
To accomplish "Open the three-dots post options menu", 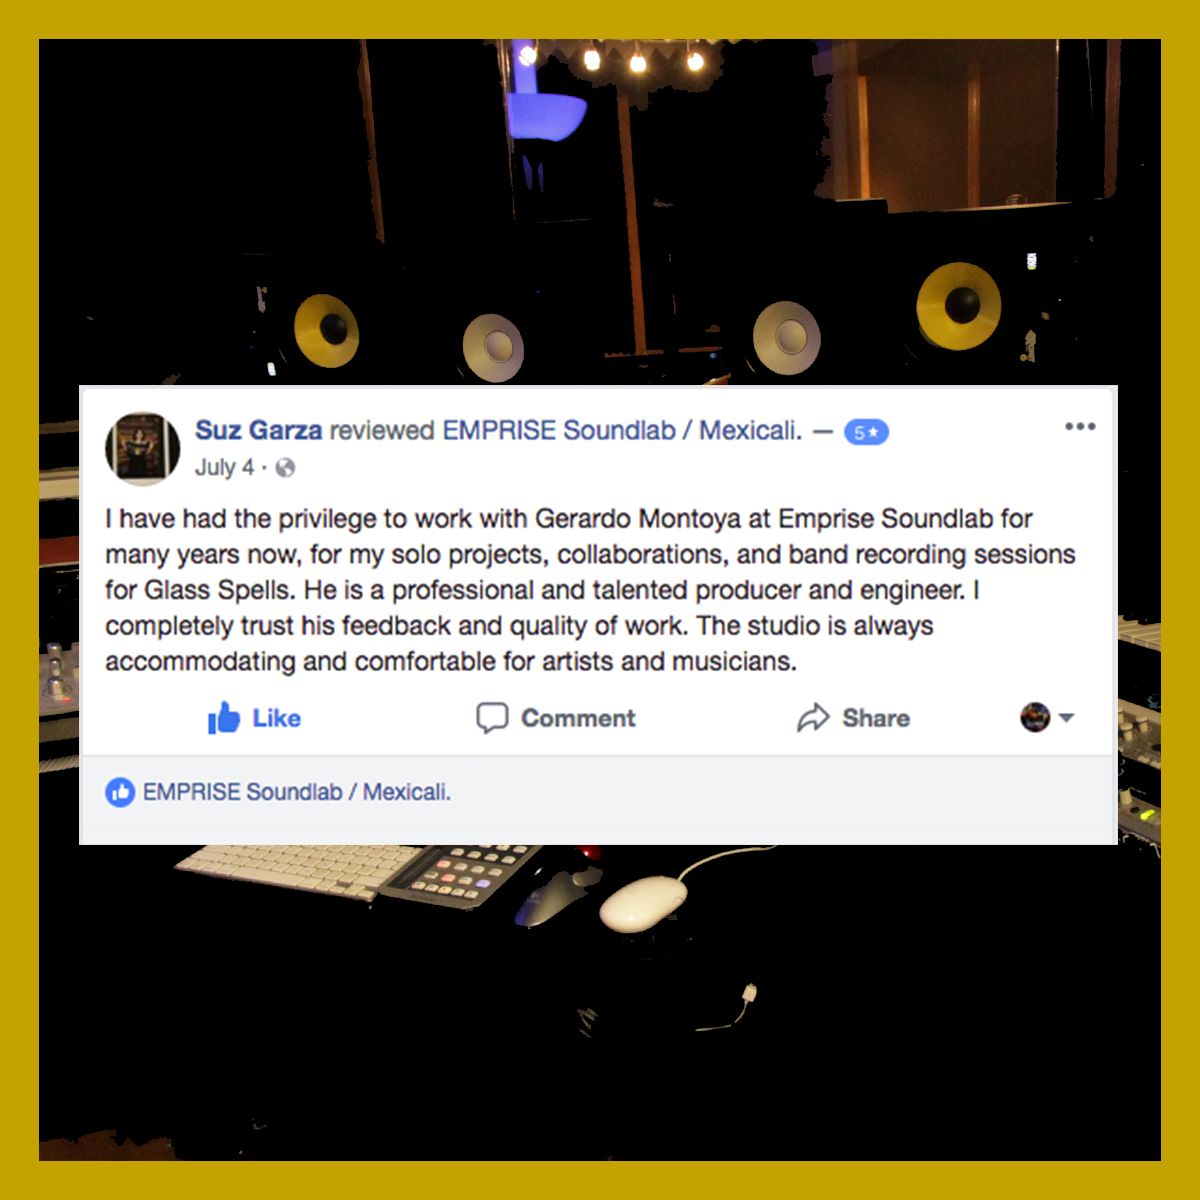I will coord(1080,427).
